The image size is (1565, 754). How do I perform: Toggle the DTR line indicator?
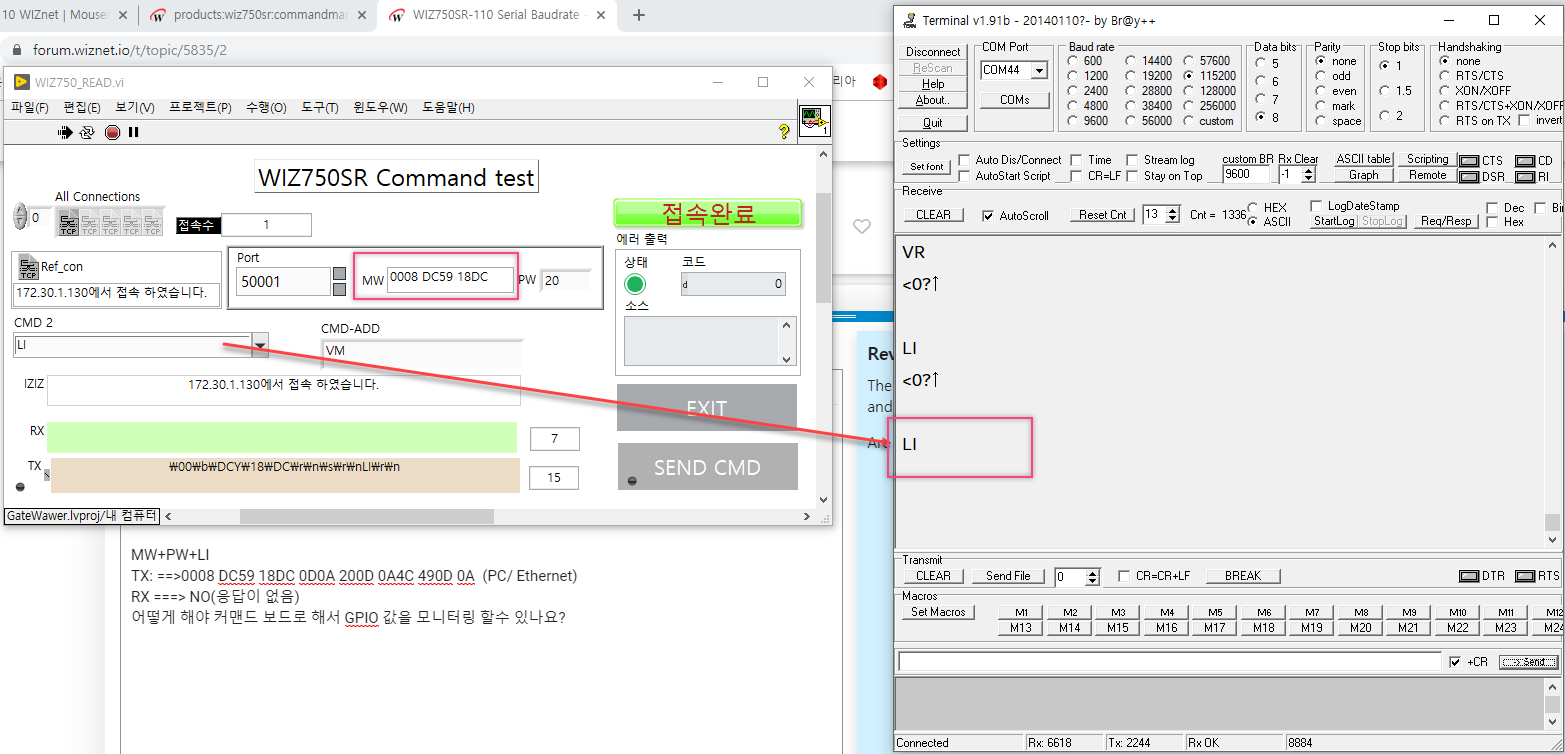tap(1469, 576)
